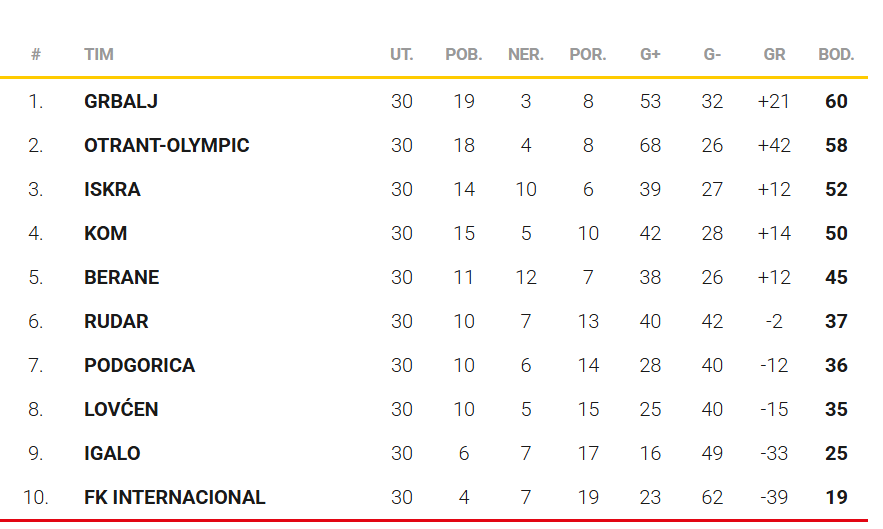Click the G+ goals scored header
Viewport: 883px width, 529px height.
pyautogui.click(x=650, y=55)
